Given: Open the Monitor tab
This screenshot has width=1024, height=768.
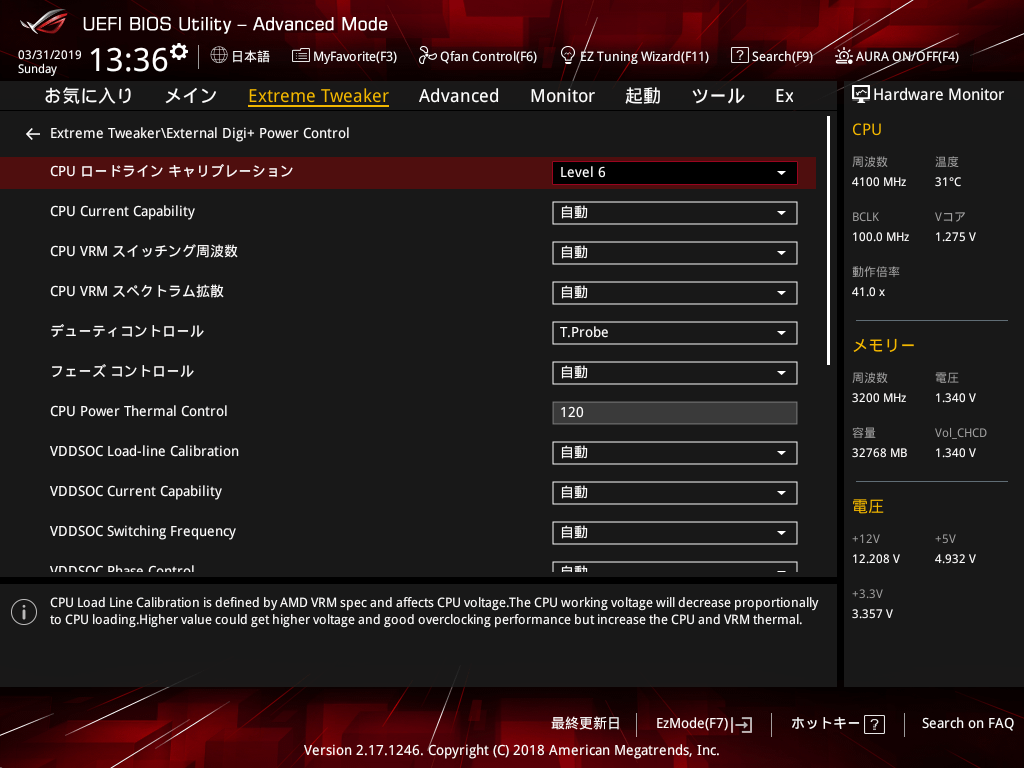Looking at the screenshot, I should pyautogui.click(x=562, y=96).
